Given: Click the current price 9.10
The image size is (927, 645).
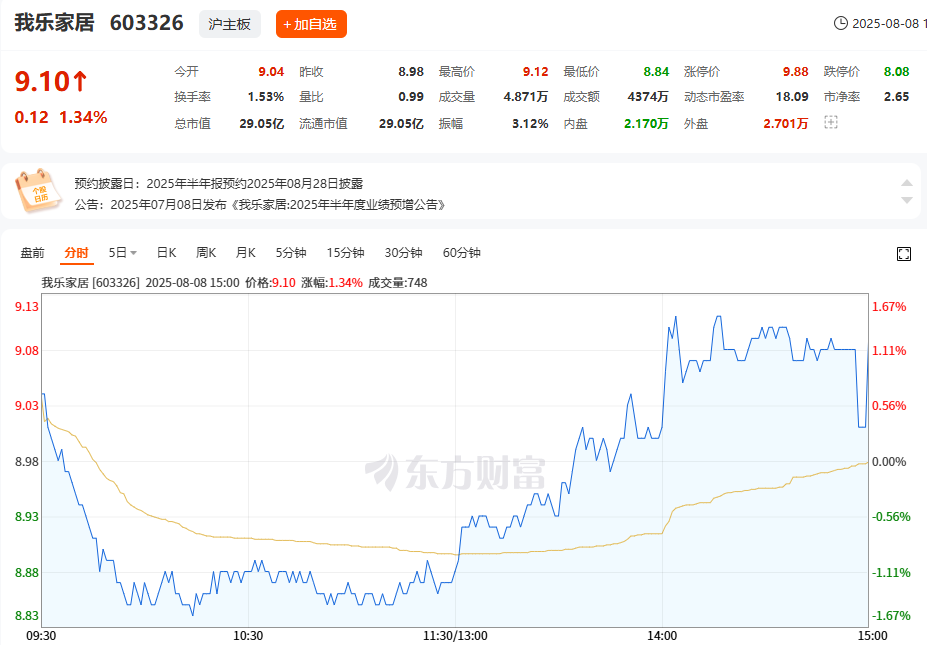Looking at the screenshot, I should pyautogui.click(x=42, y=81).
